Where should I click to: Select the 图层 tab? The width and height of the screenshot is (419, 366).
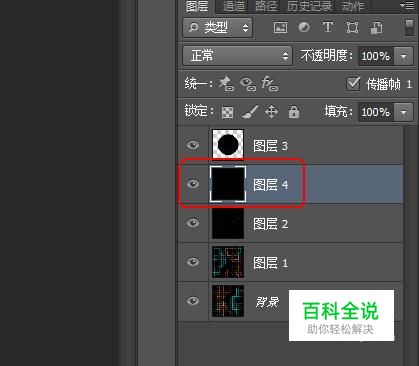pos(197,6)
